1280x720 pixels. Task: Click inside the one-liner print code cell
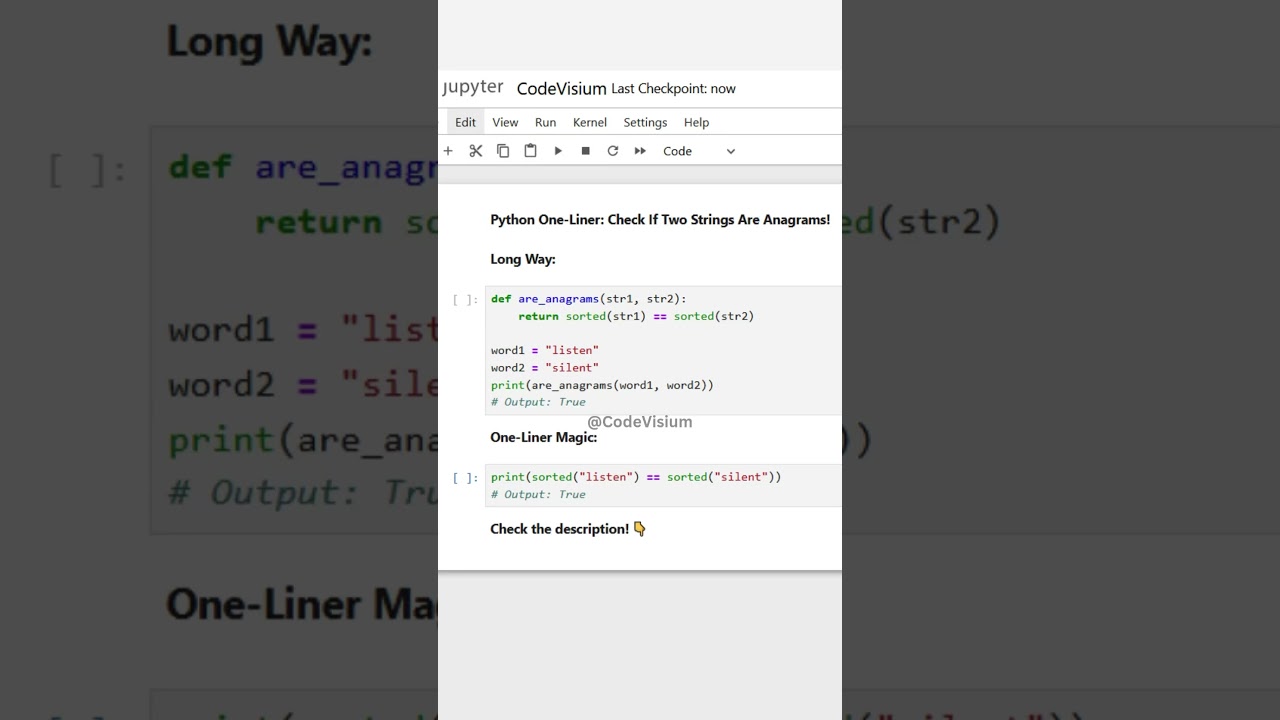664,485
